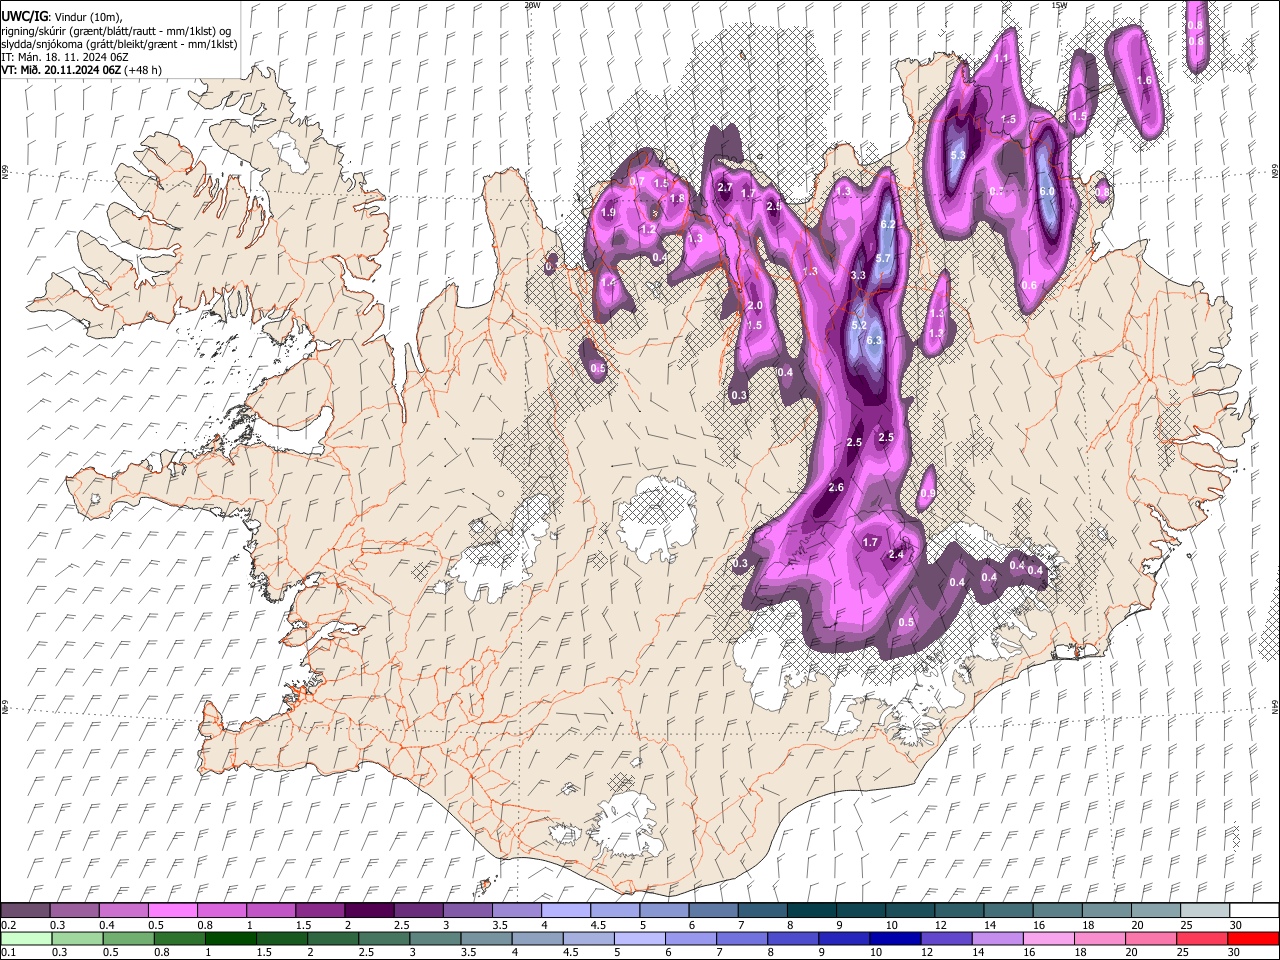
Task: Click the '1.8' snowfall value on the map
Action: 677,199
